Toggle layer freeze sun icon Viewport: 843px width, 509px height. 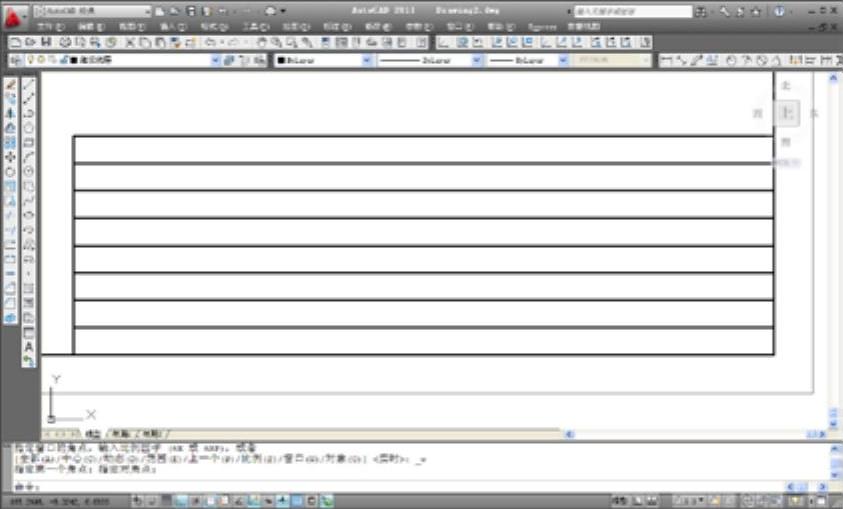(41, 60)
